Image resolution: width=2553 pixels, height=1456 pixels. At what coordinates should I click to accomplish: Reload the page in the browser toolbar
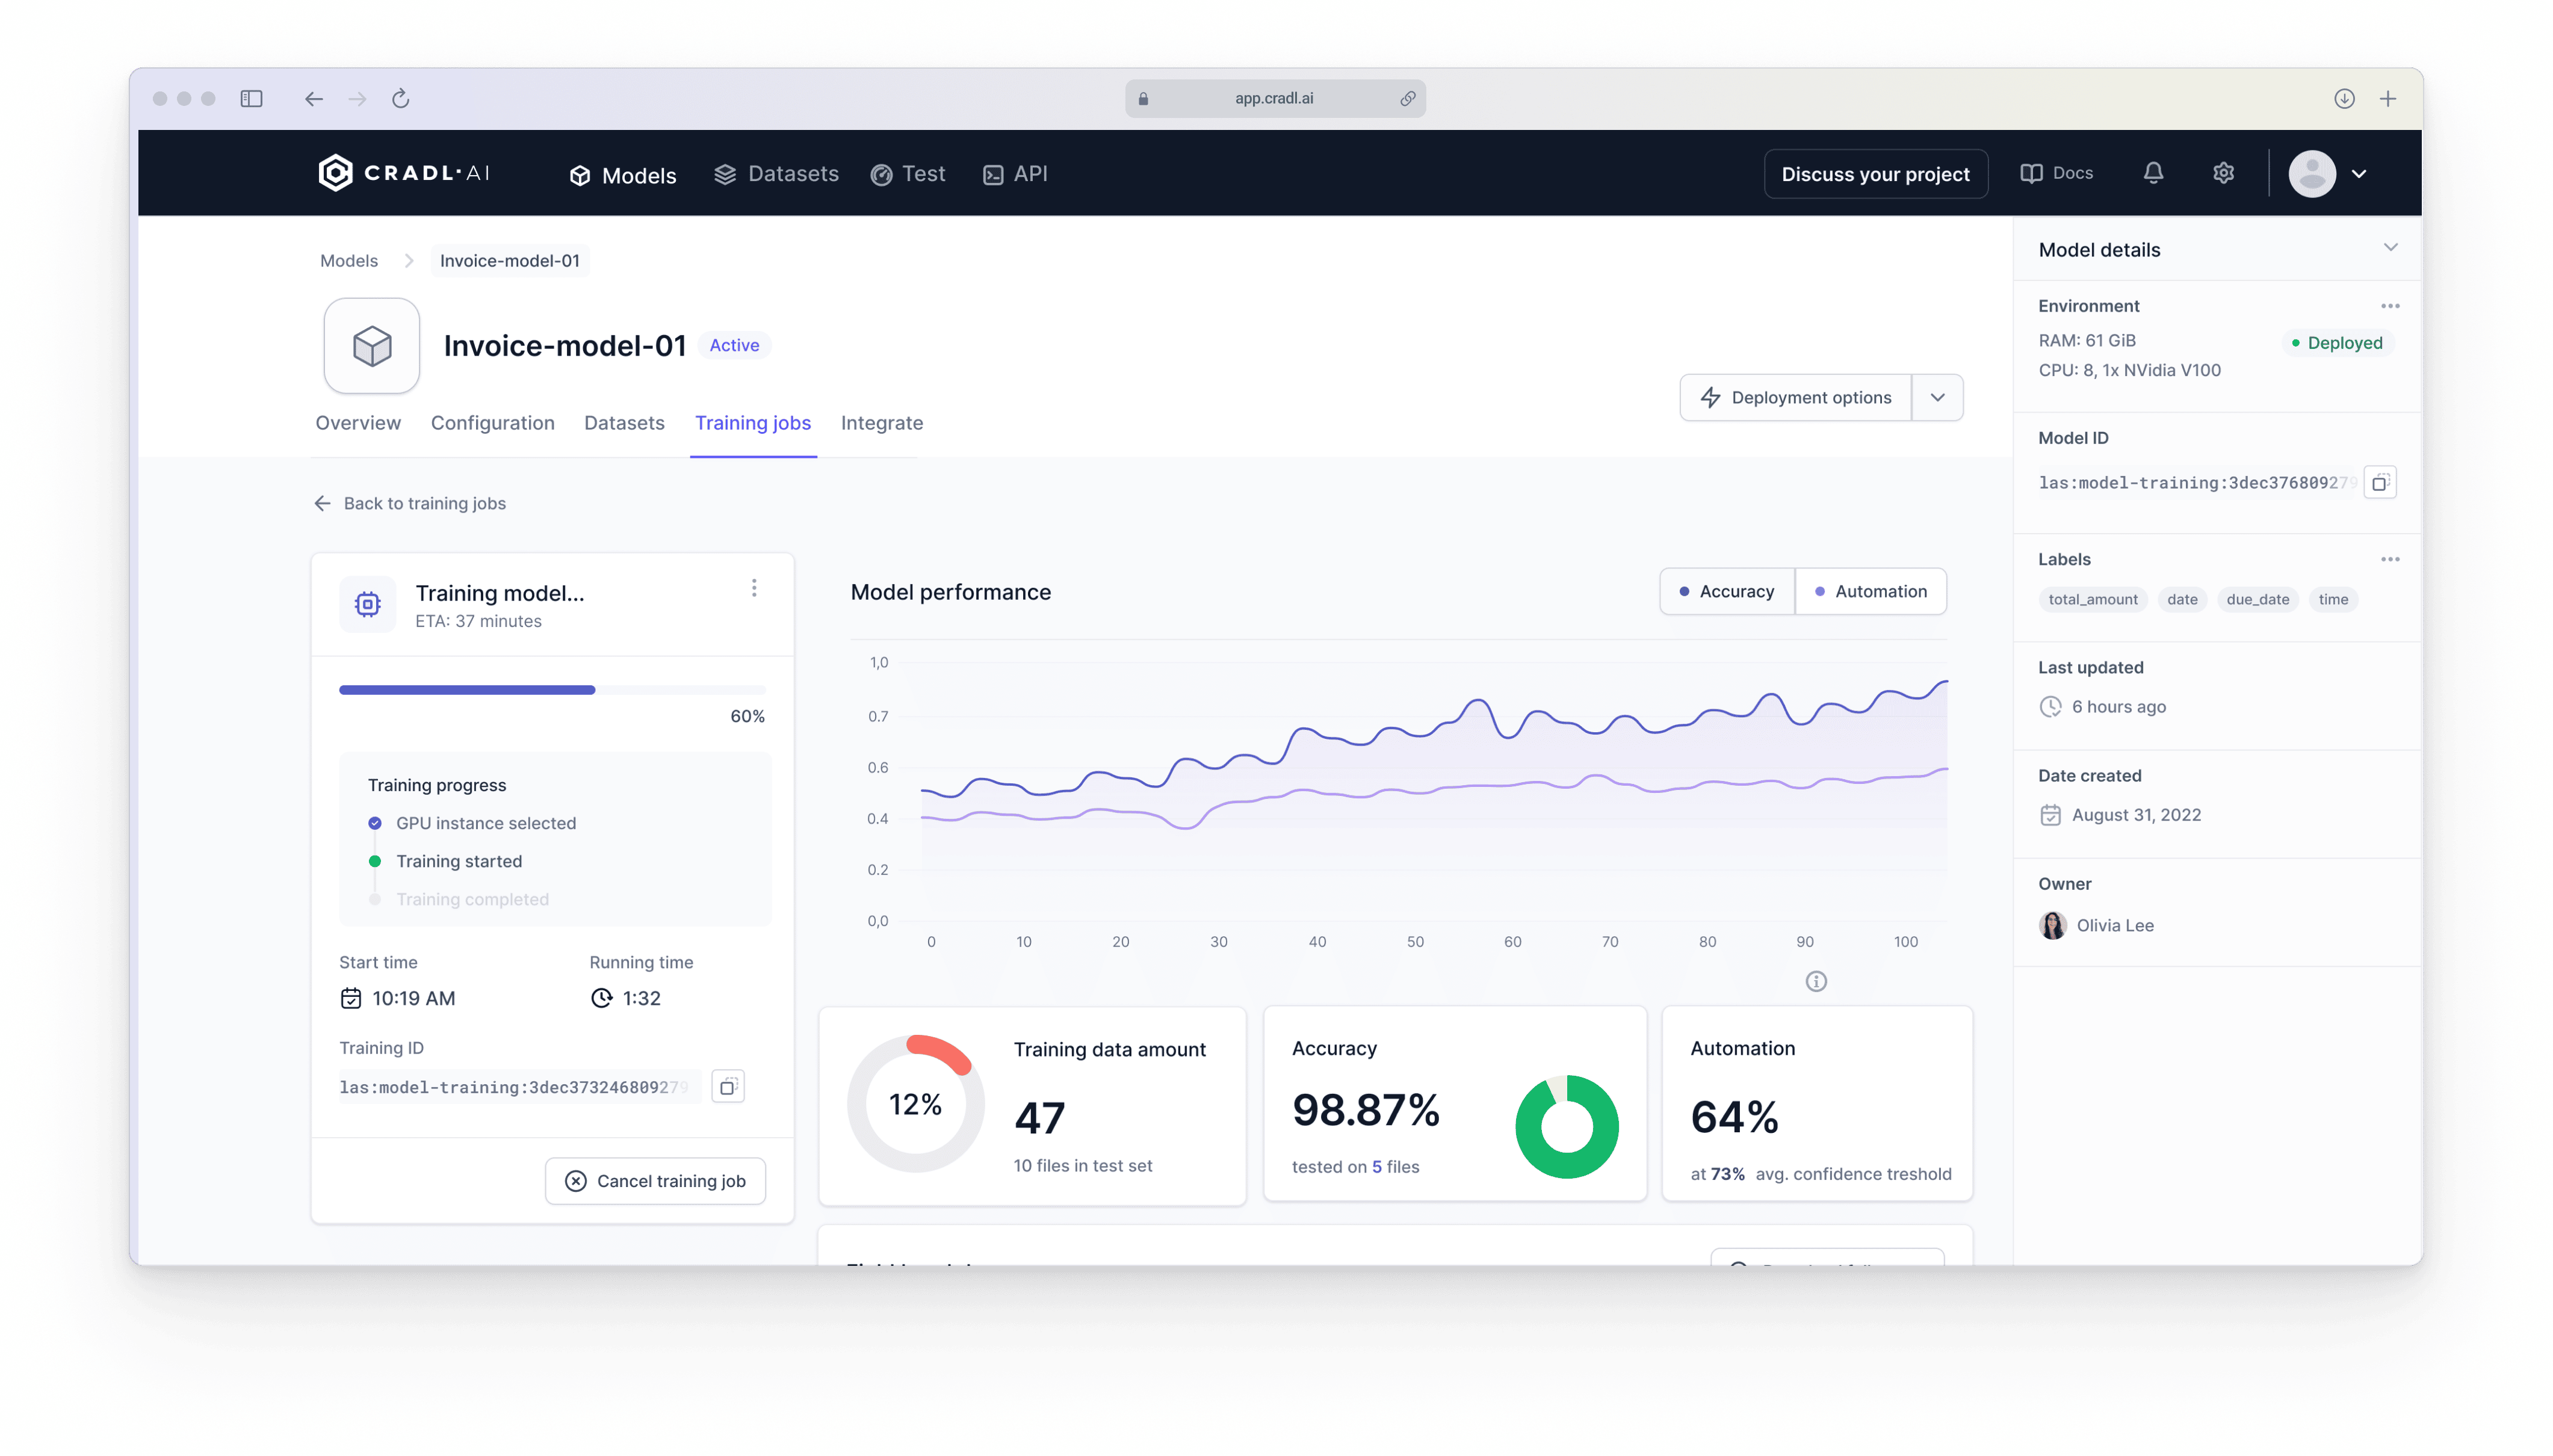click(401, 98)
